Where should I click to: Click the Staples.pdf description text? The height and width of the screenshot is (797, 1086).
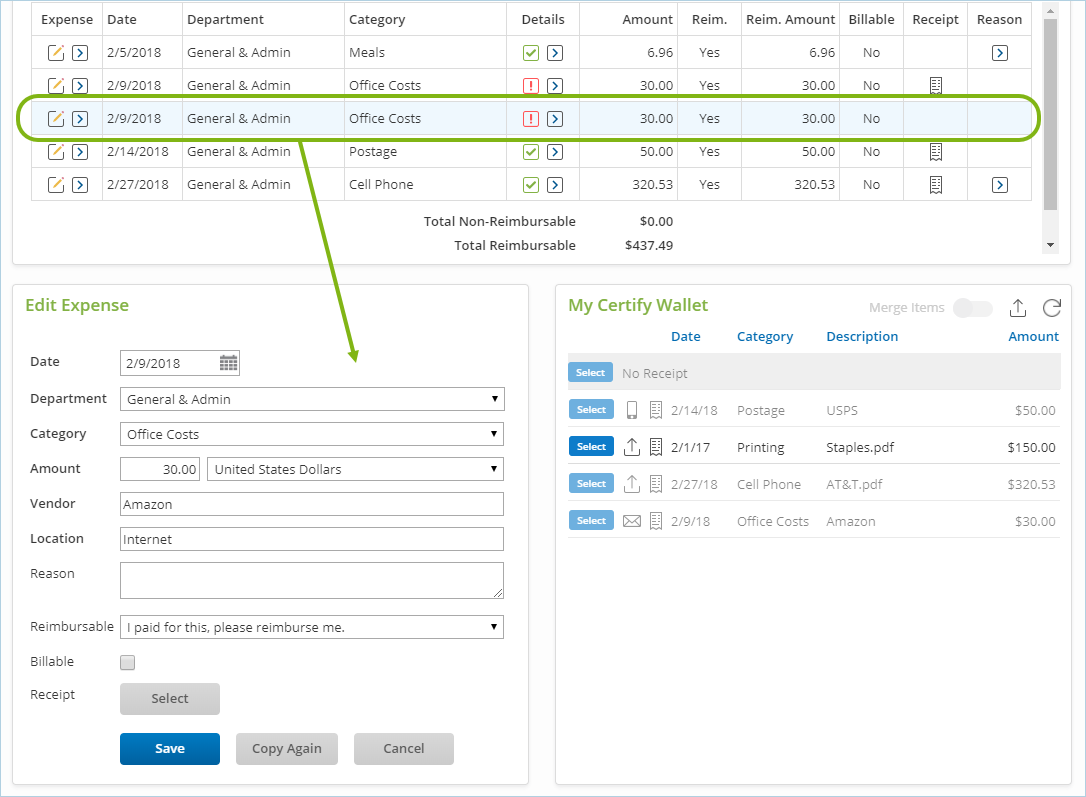[x=860, y=448]
